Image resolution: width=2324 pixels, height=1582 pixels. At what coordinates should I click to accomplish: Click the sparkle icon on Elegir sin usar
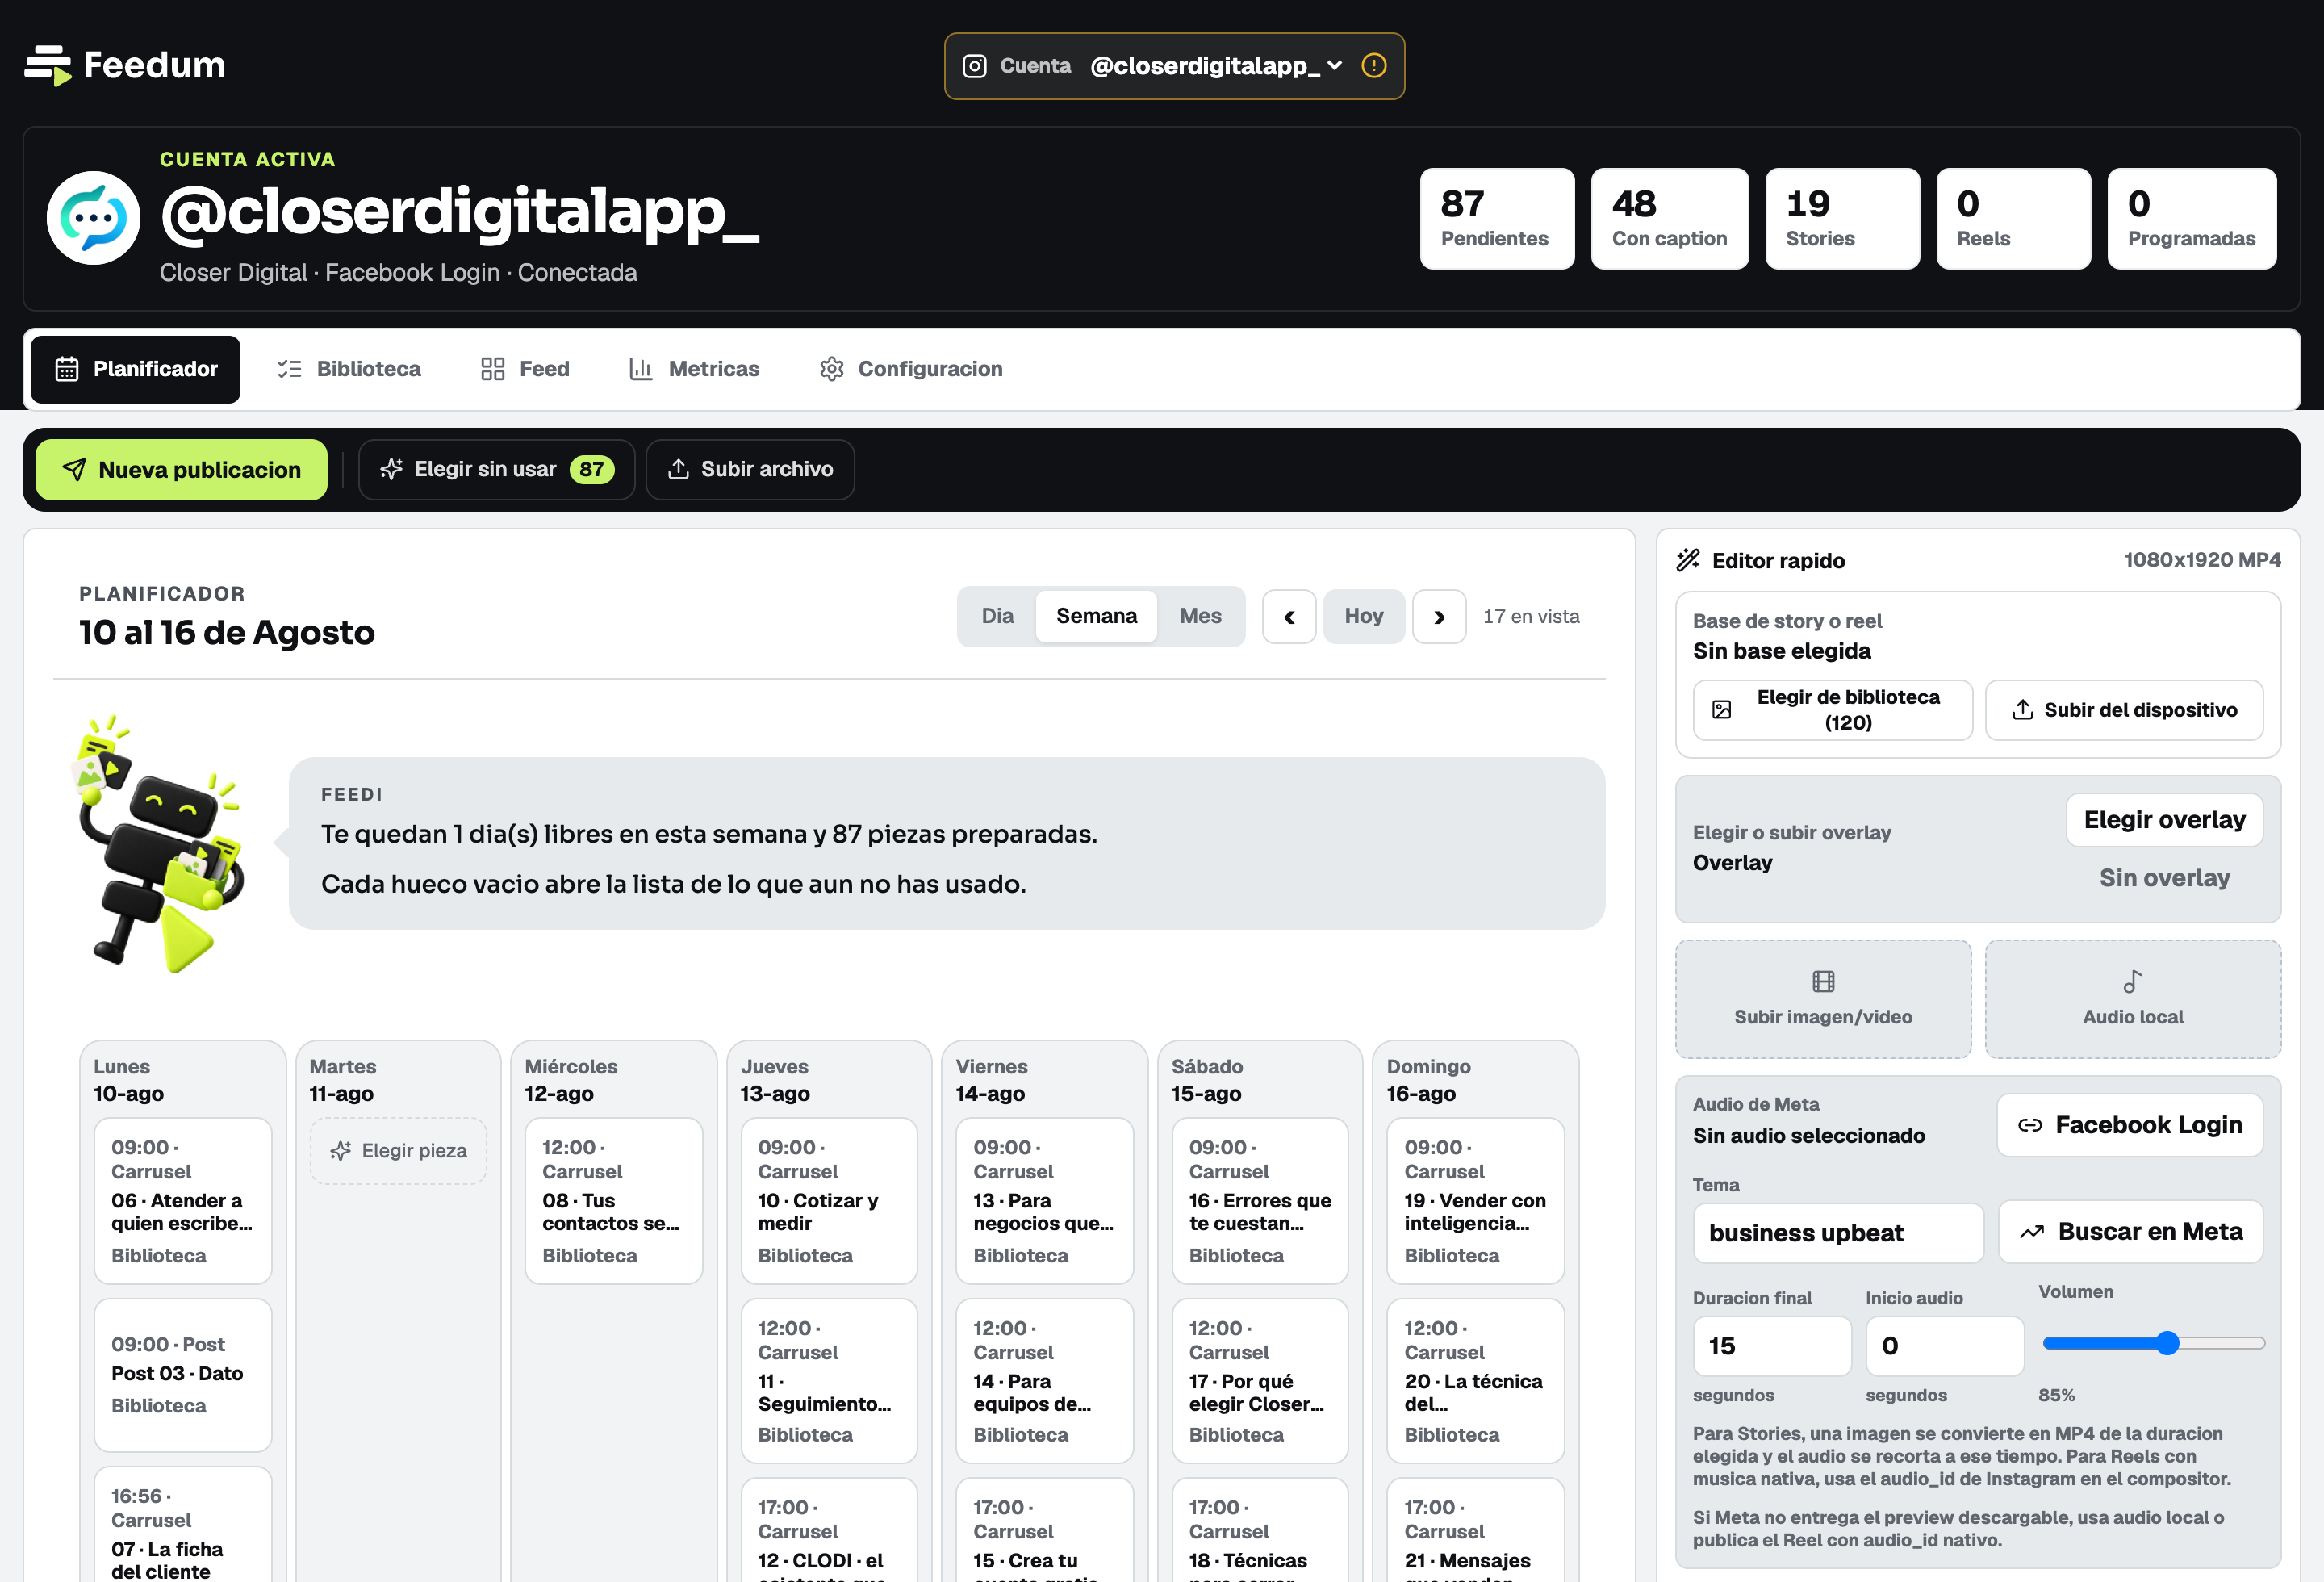[x=391, y=469]
